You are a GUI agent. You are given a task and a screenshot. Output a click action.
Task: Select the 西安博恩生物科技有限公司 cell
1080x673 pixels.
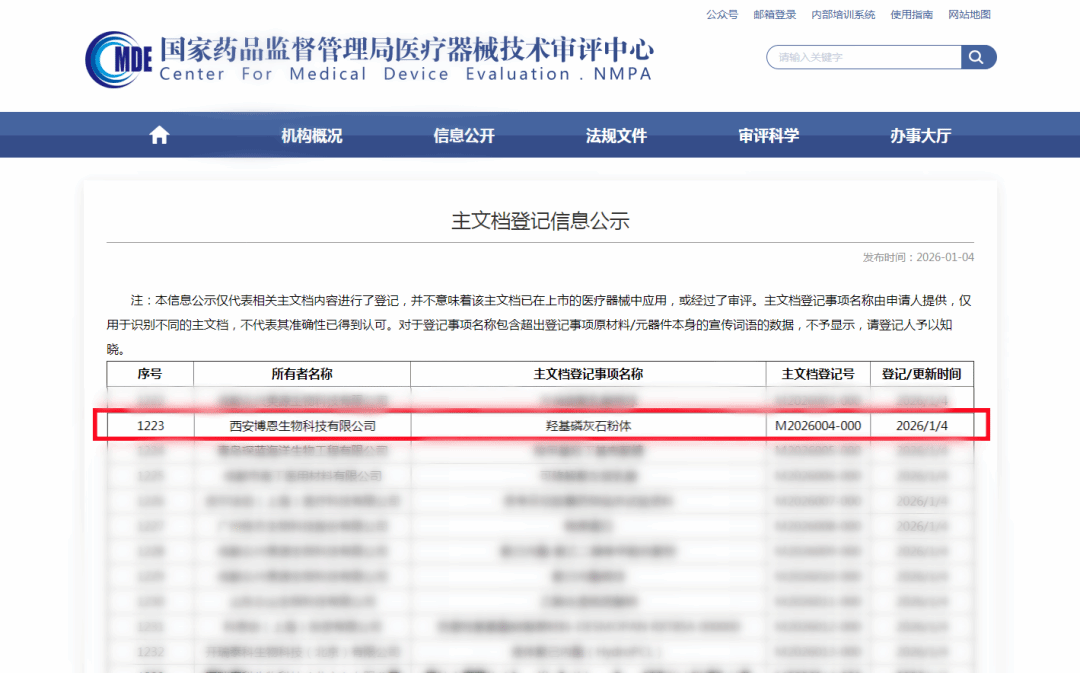302,426
